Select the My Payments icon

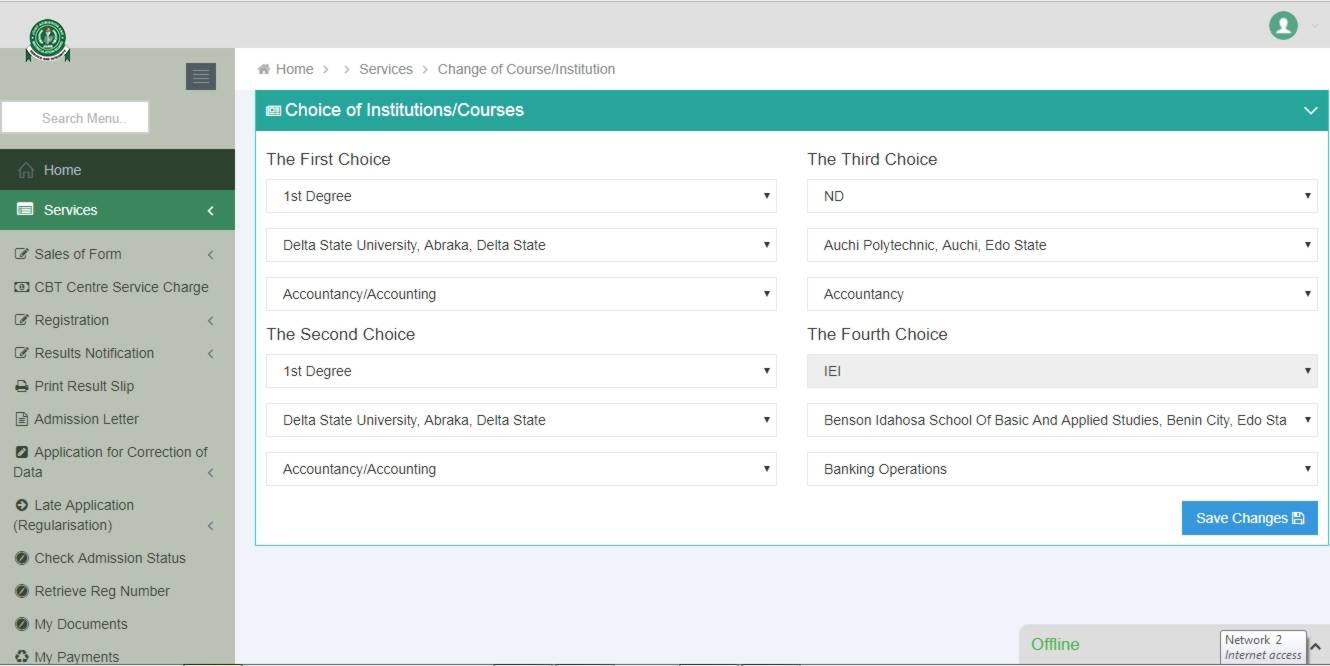click(21, 656)
